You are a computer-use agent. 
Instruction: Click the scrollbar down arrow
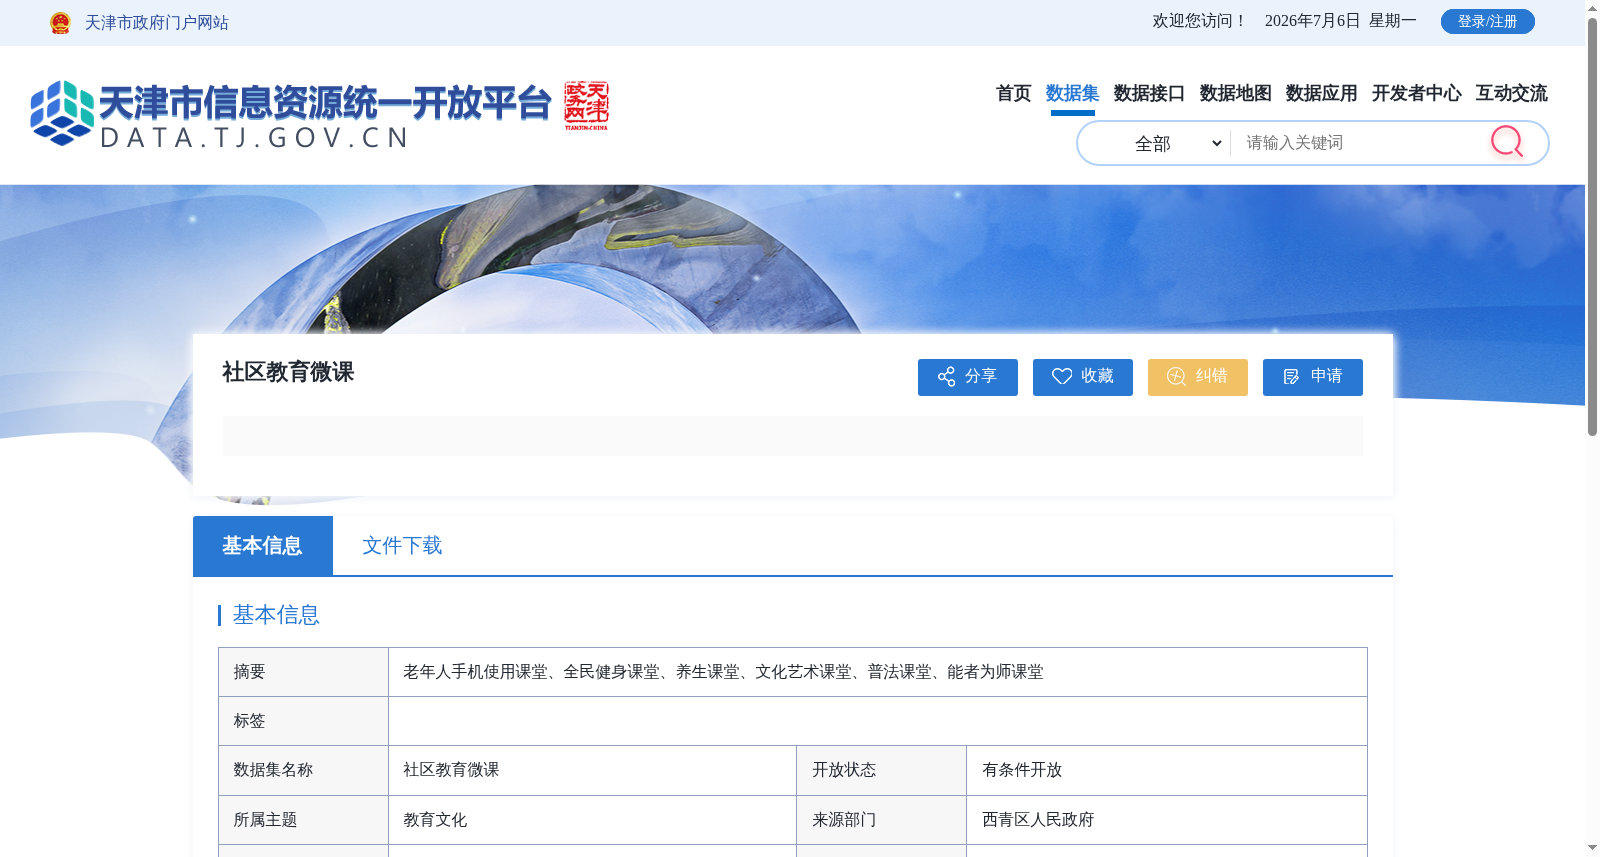1592,848
